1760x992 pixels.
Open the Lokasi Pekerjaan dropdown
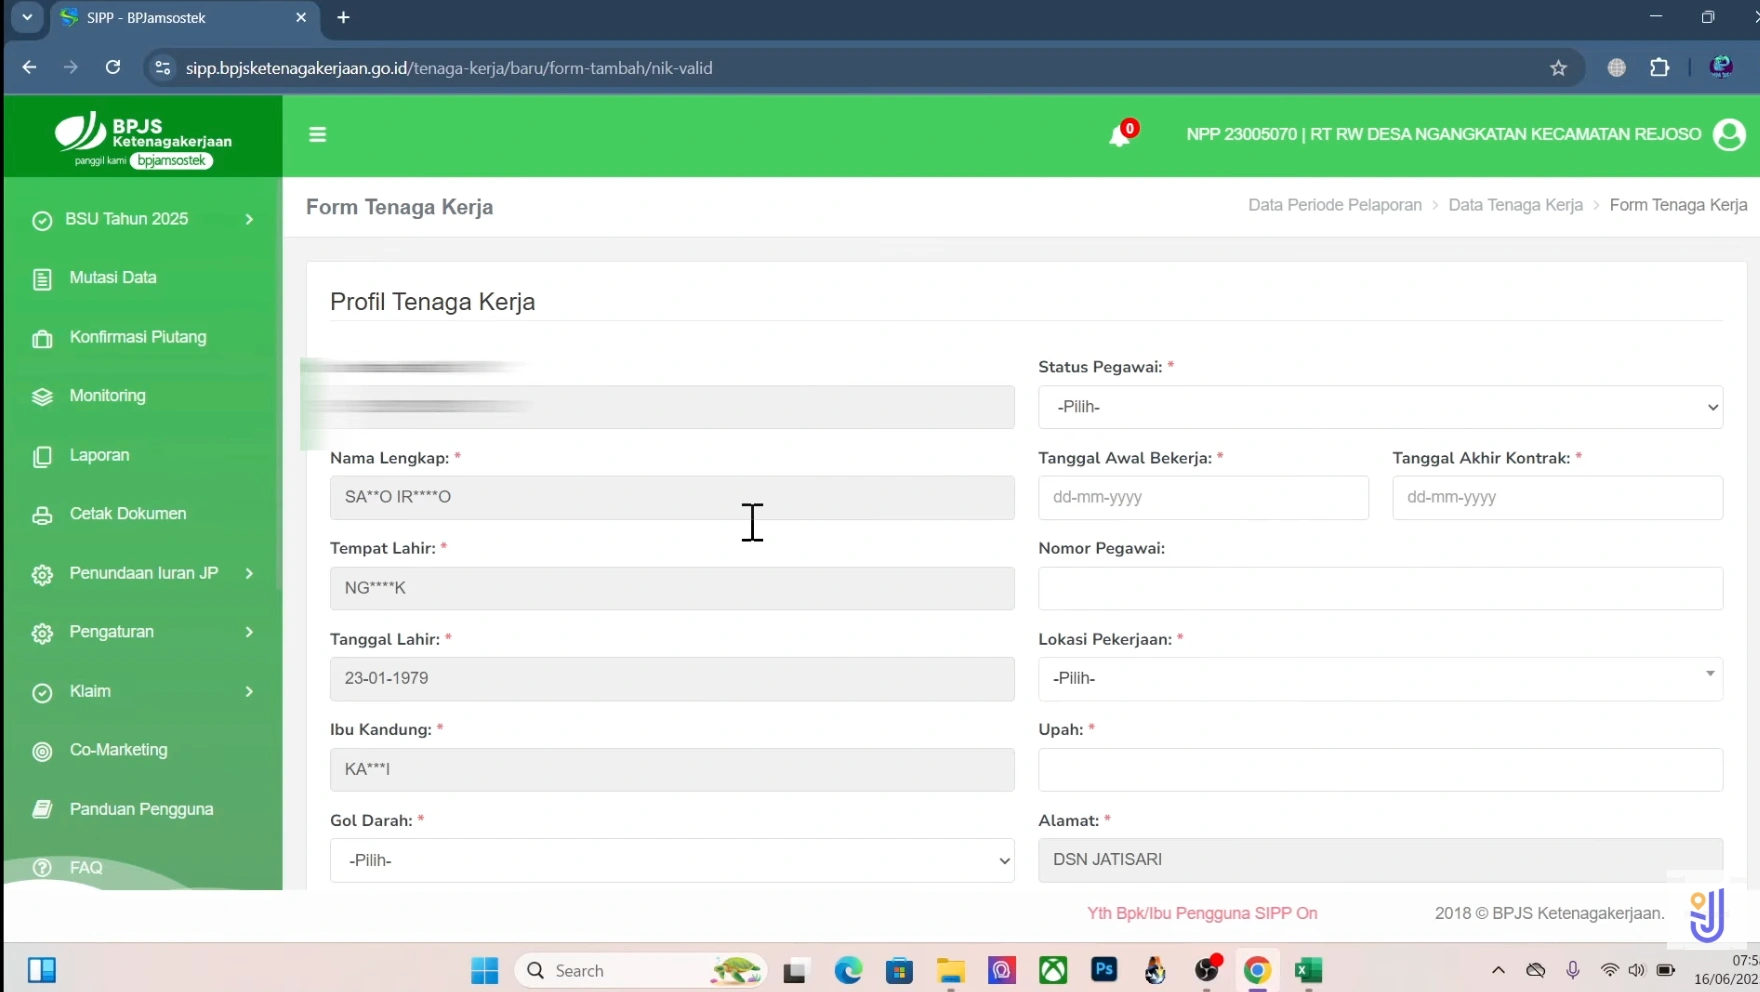point(1380,678)
